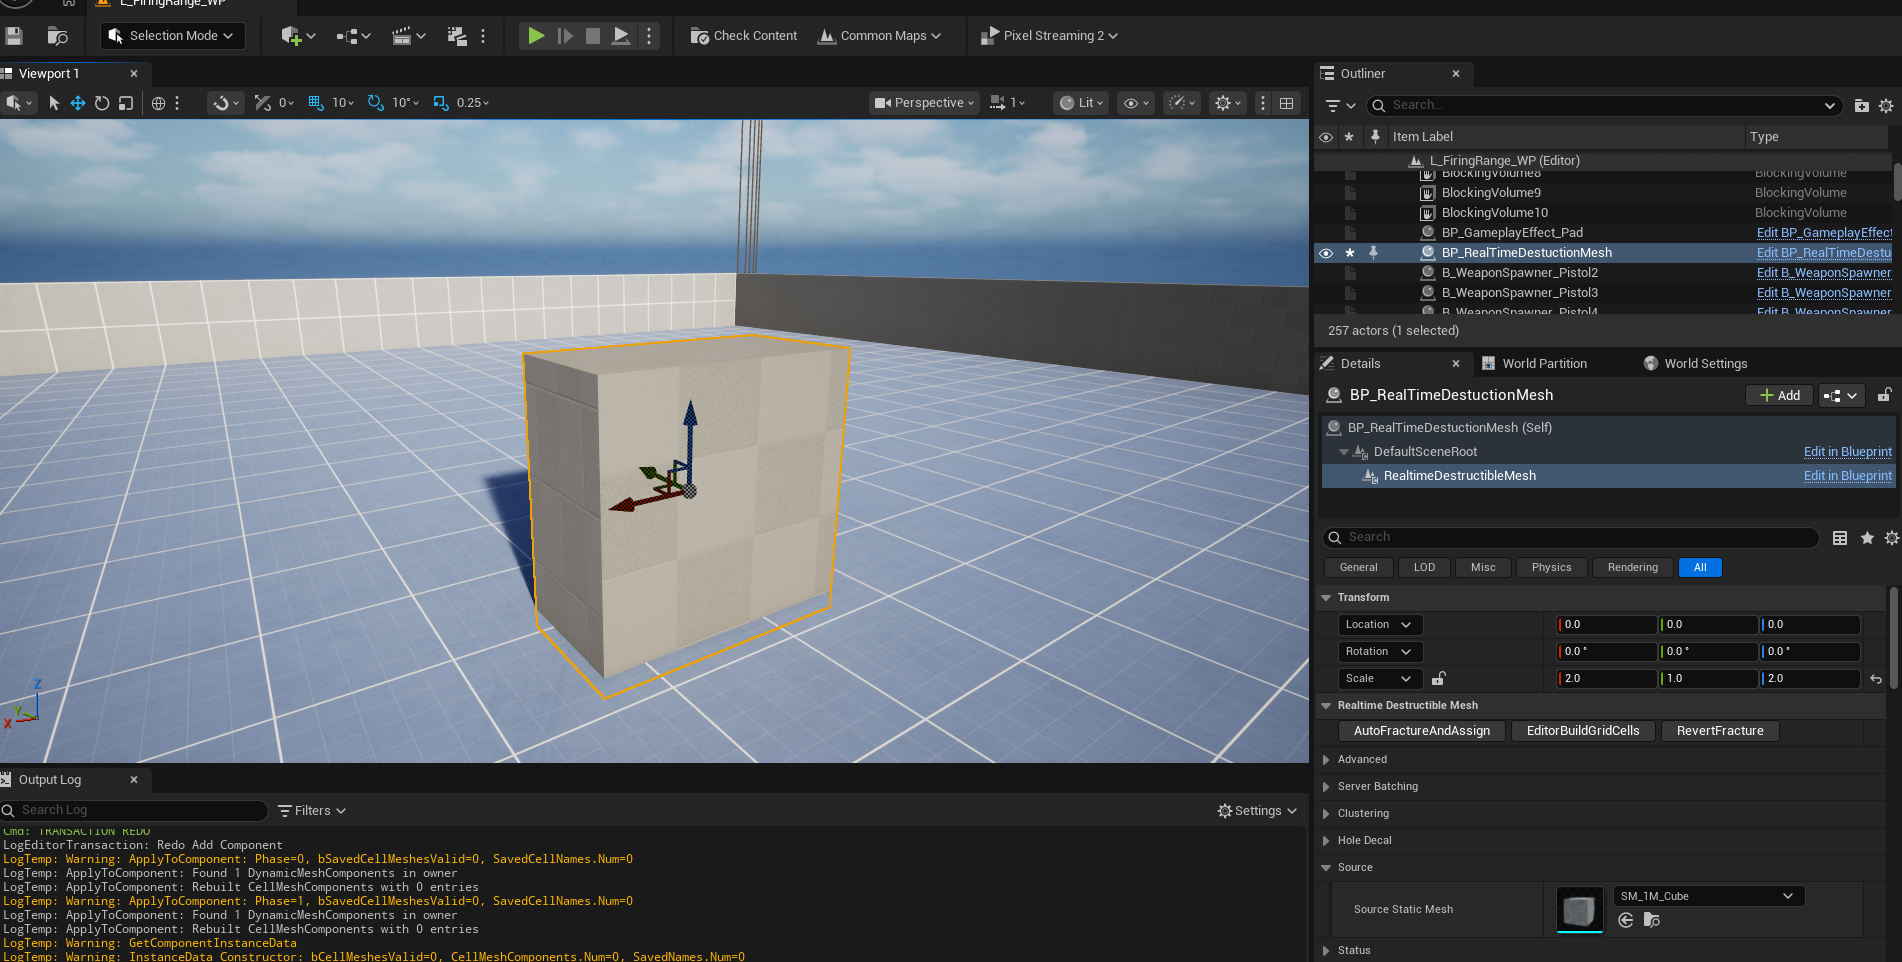Select the scale gizmo tool

coord(126,103)
